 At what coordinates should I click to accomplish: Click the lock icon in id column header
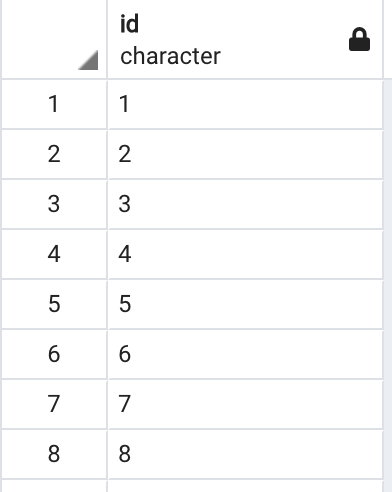point(359,39)
